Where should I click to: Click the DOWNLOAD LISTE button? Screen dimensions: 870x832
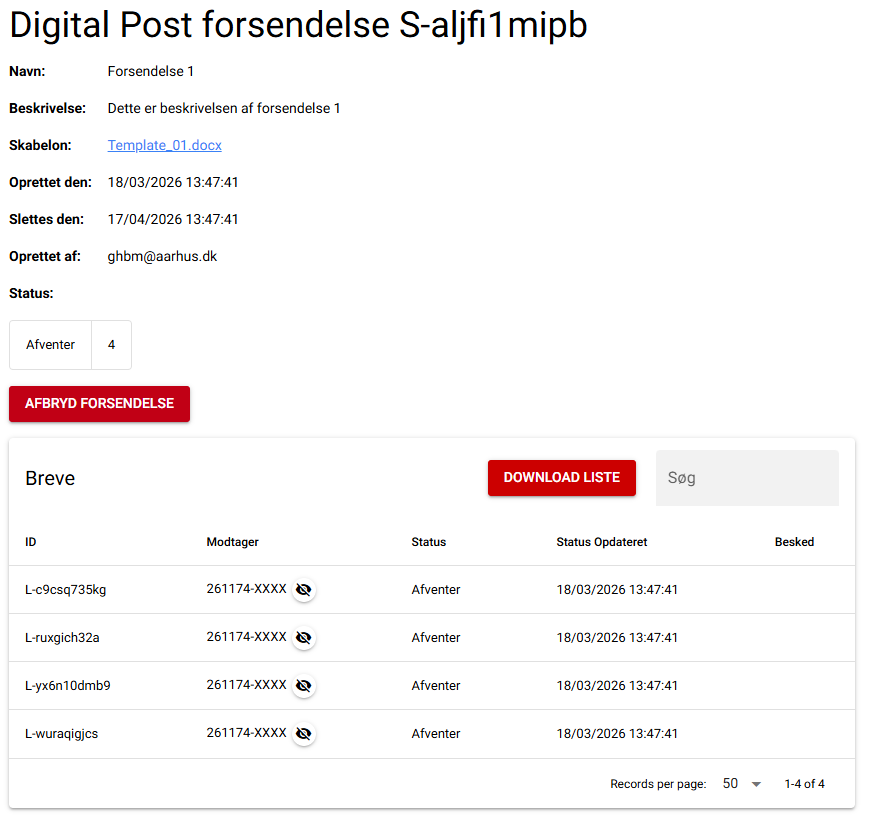click(x=561, y=478)
